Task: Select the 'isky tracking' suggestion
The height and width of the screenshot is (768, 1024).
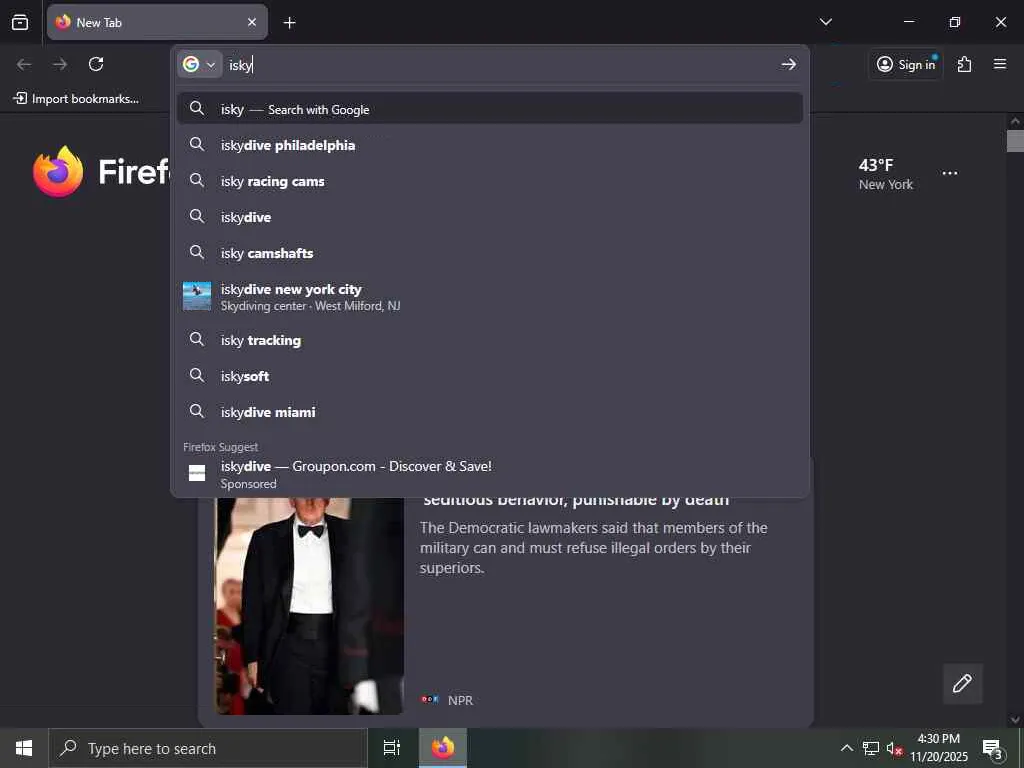Action: (x=490, y=340)
